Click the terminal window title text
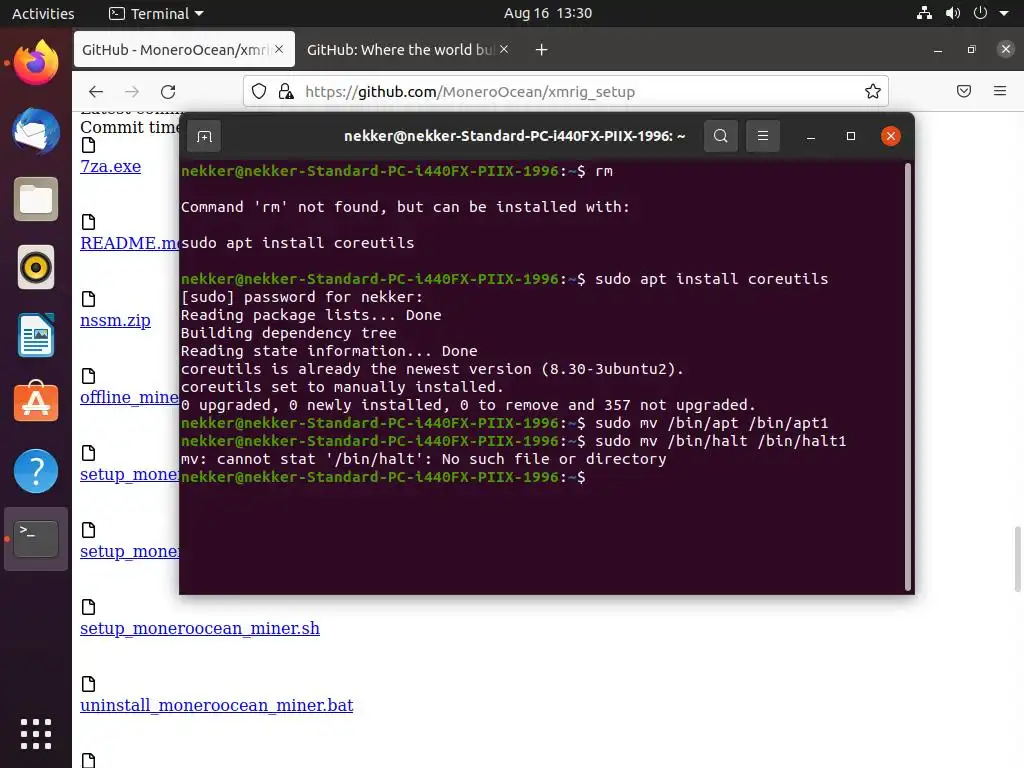The height and width of the screenshot is (768, 1024). pyautogui.click(x=515, y=136)
